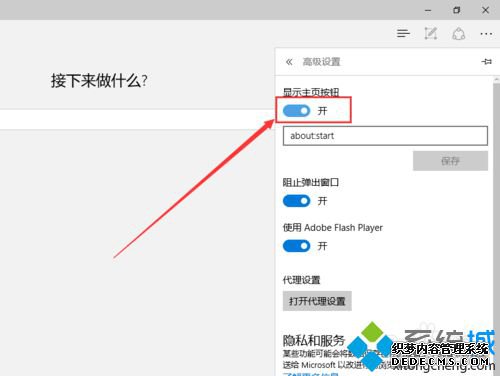Screen dimensions: 500x376
Task: Close the browser window
Action: tap(485, 10)
